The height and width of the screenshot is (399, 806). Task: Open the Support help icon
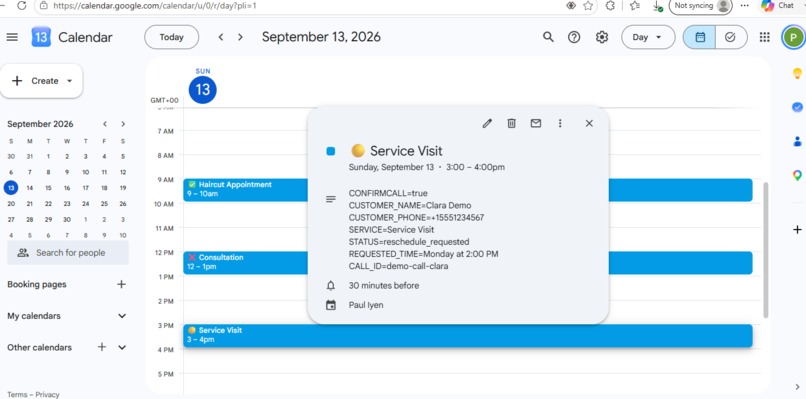coord(574,37)
